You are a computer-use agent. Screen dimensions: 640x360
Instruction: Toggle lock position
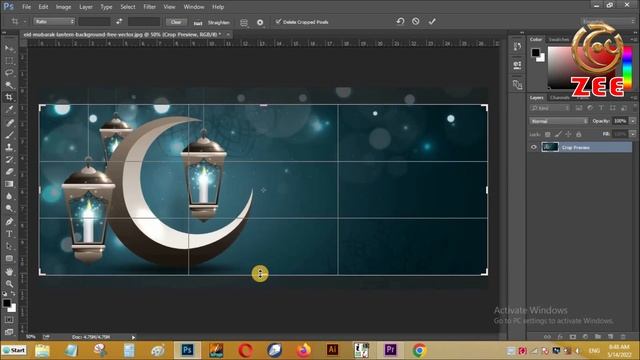tap(568, 134)
